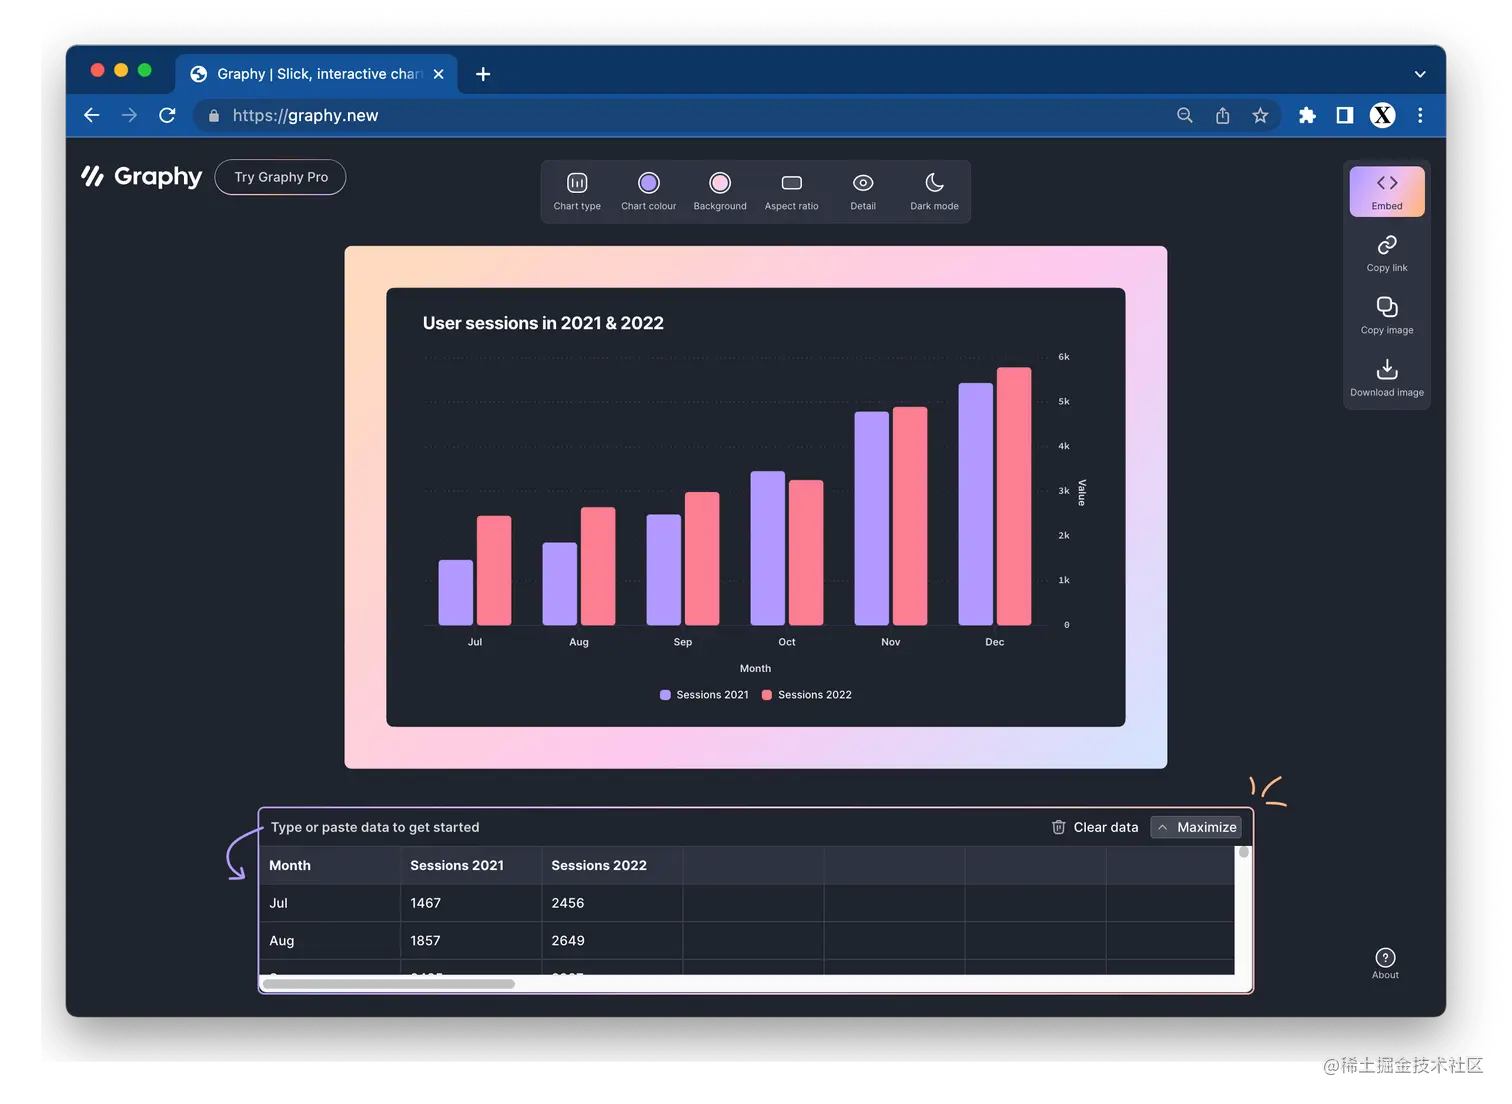Open the browser profile avatar
The width and height of the screenshot is (1512, 1104).
(1383, 115)
